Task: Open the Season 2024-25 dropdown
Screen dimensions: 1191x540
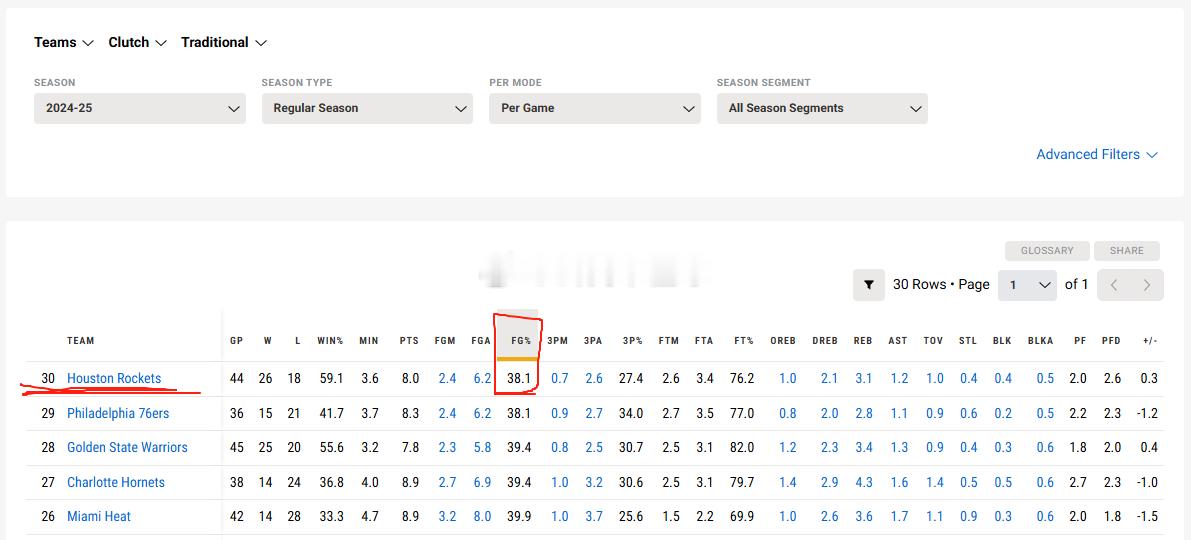Action: (140, 109)
